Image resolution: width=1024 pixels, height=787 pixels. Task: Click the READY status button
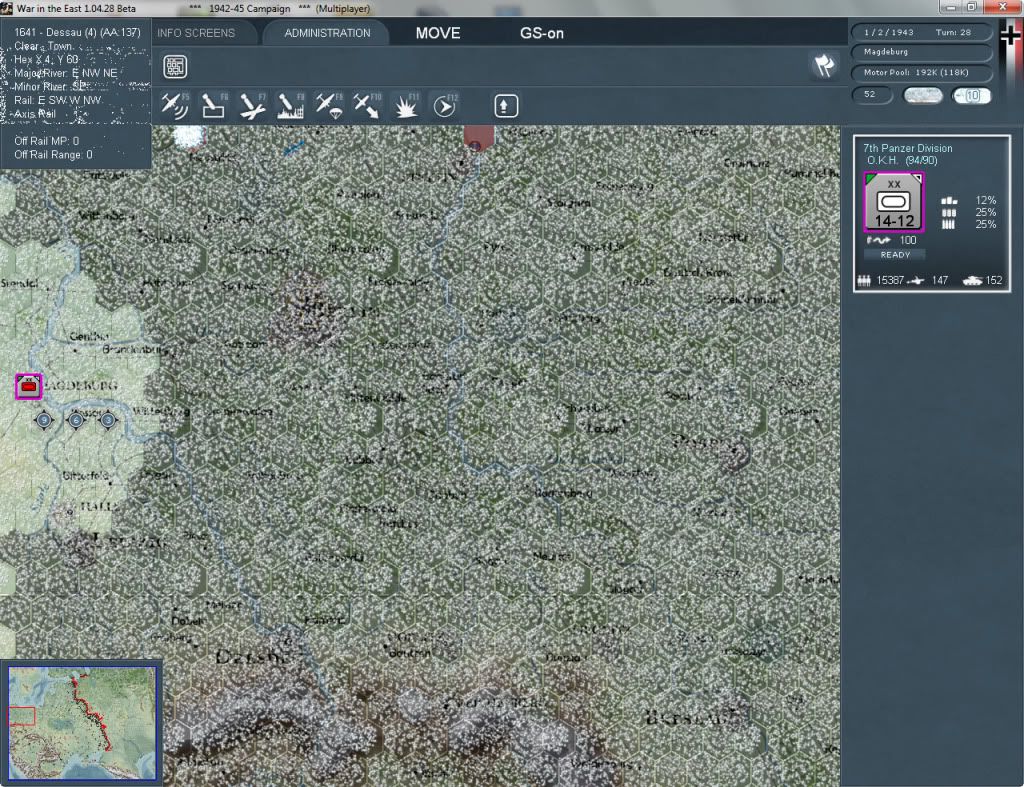(895, 255)
